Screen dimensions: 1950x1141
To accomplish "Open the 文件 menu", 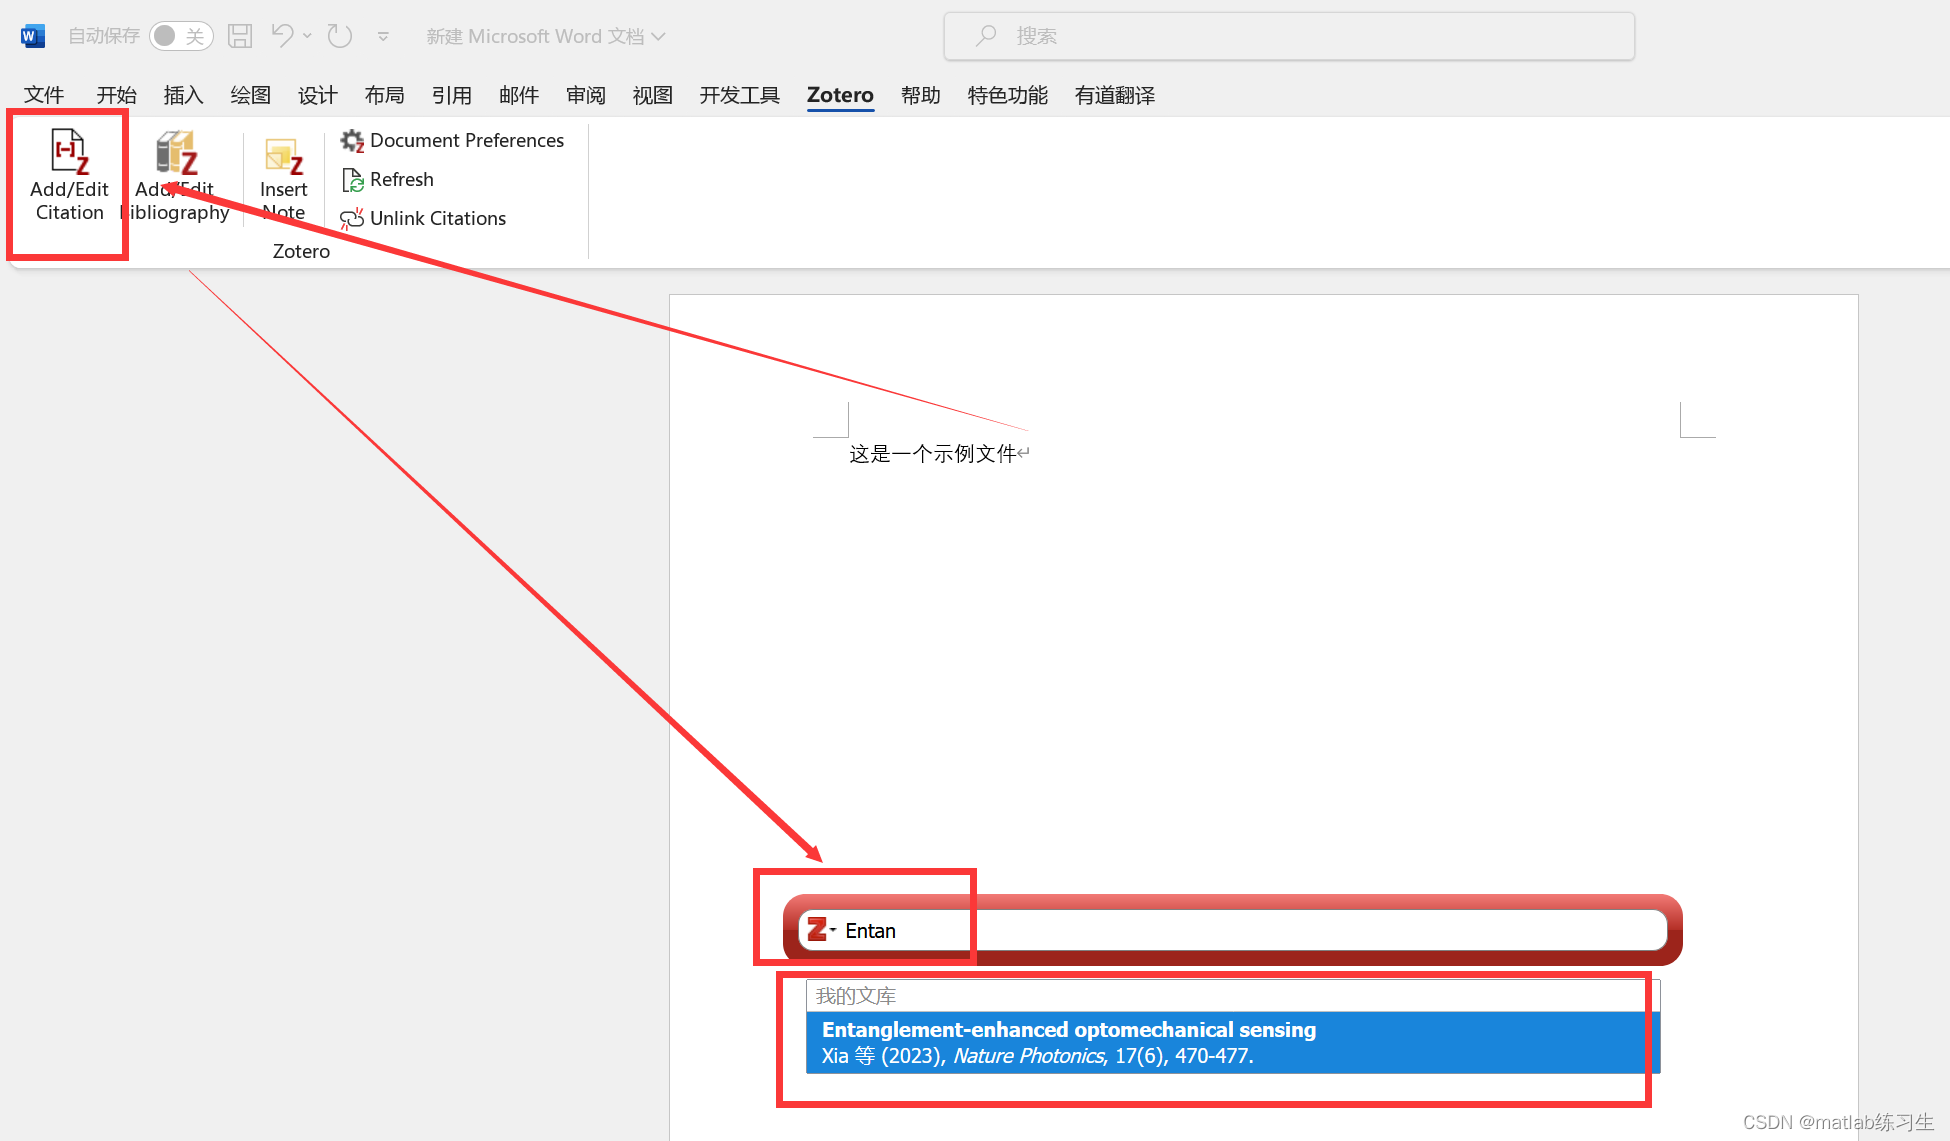I will (x=44, y=95).
